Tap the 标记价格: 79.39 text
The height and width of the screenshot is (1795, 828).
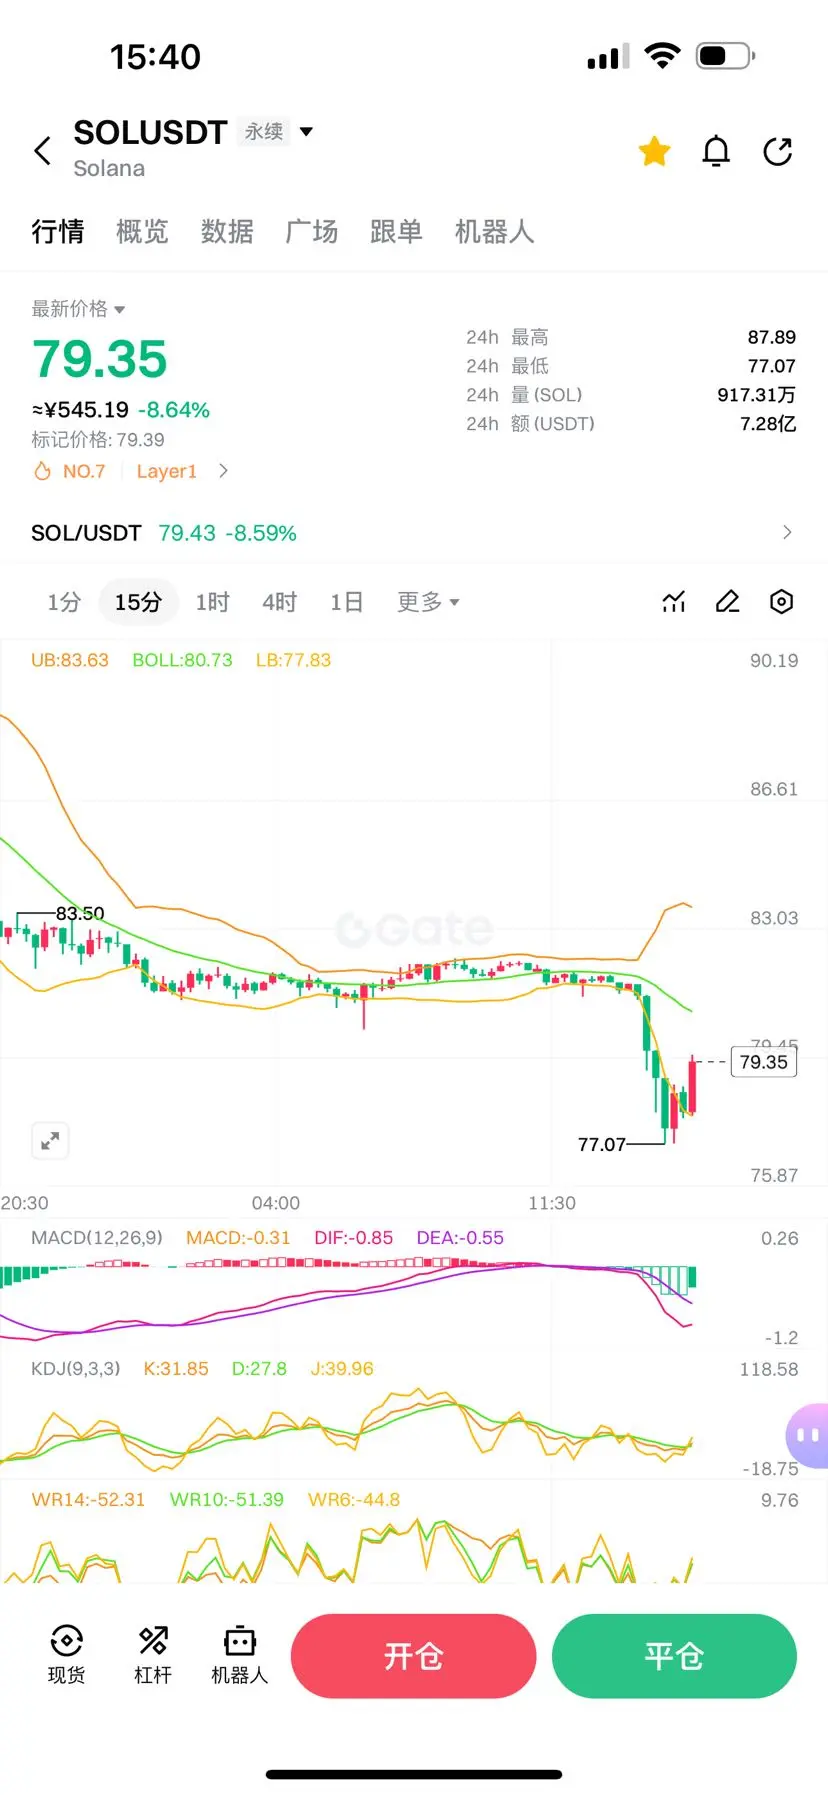(98, 440)
